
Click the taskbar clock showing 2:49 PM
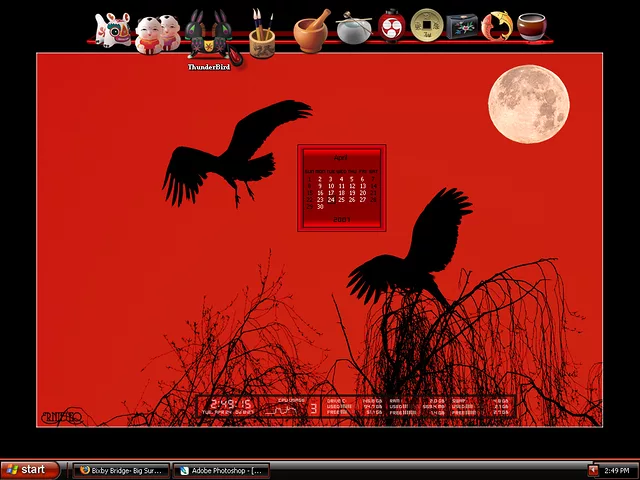pos(617,469)
